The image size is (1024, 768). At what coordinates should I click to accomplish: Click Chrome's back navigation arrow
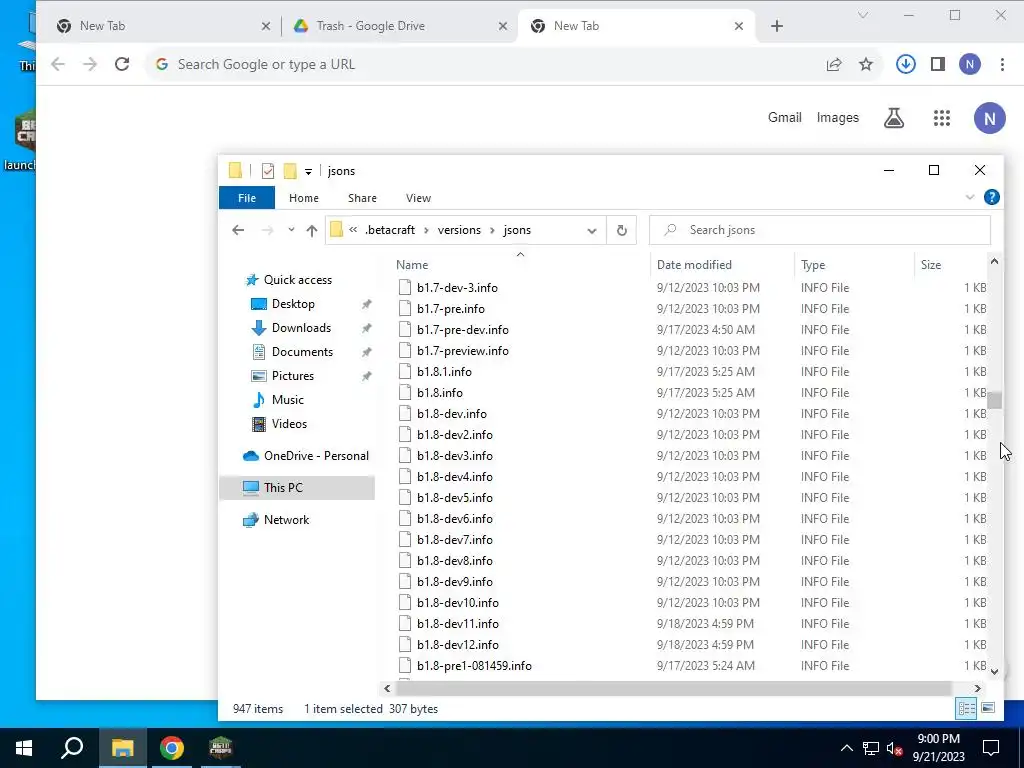click(58, 64)
